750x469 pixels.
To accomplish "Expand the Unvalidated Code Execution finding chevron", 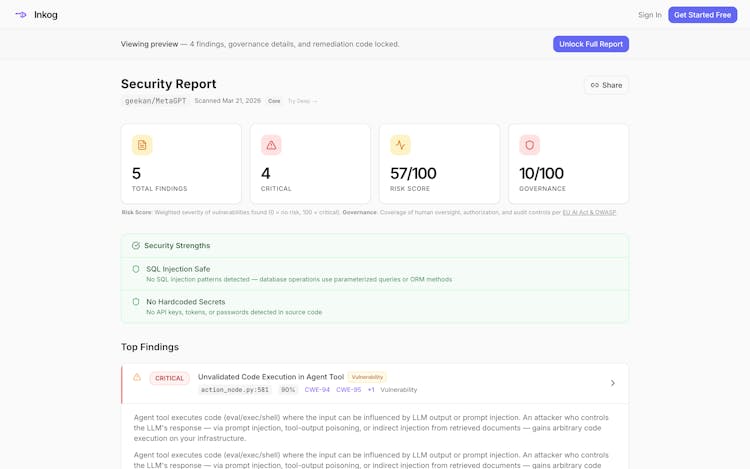I will pyautogui.click(x=612, y=383).
